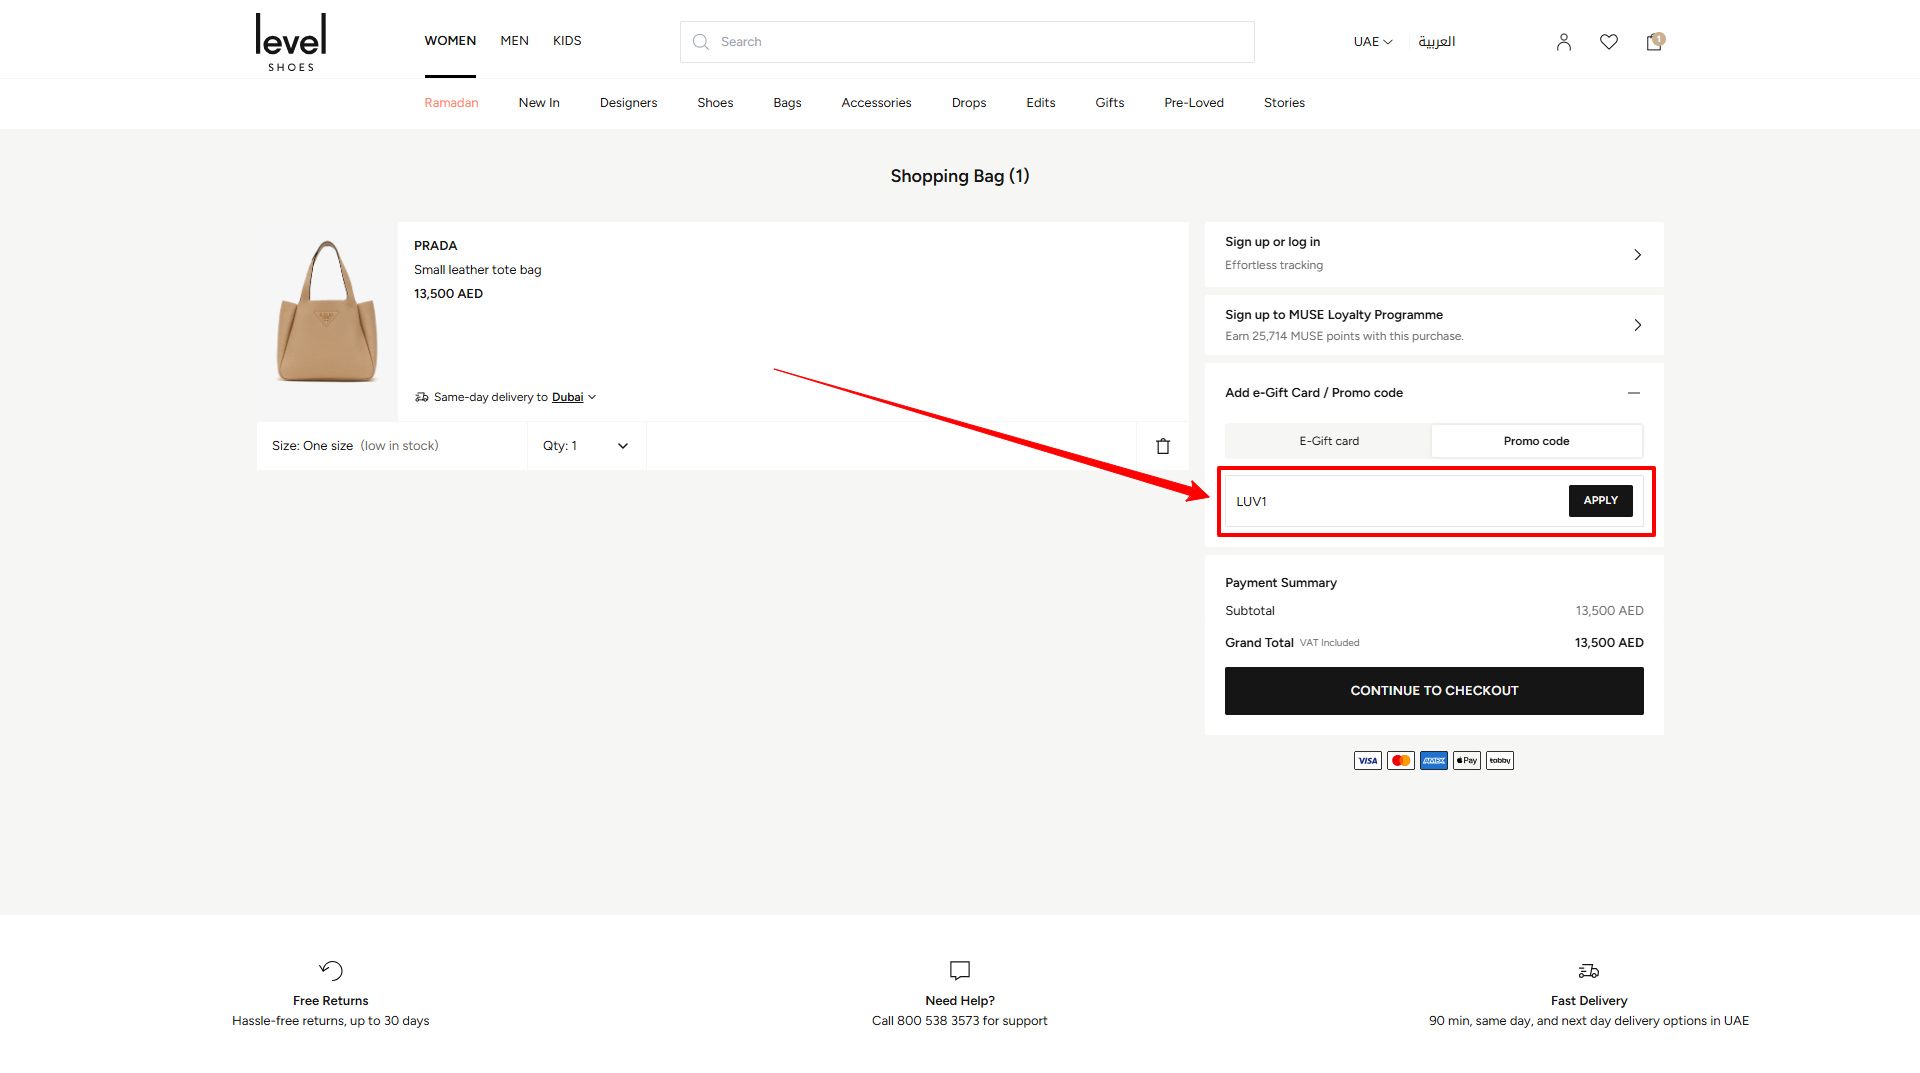
Task: Click the same-day delivery scooter icon
Action: pyautogui.click(x=422, y=397)
